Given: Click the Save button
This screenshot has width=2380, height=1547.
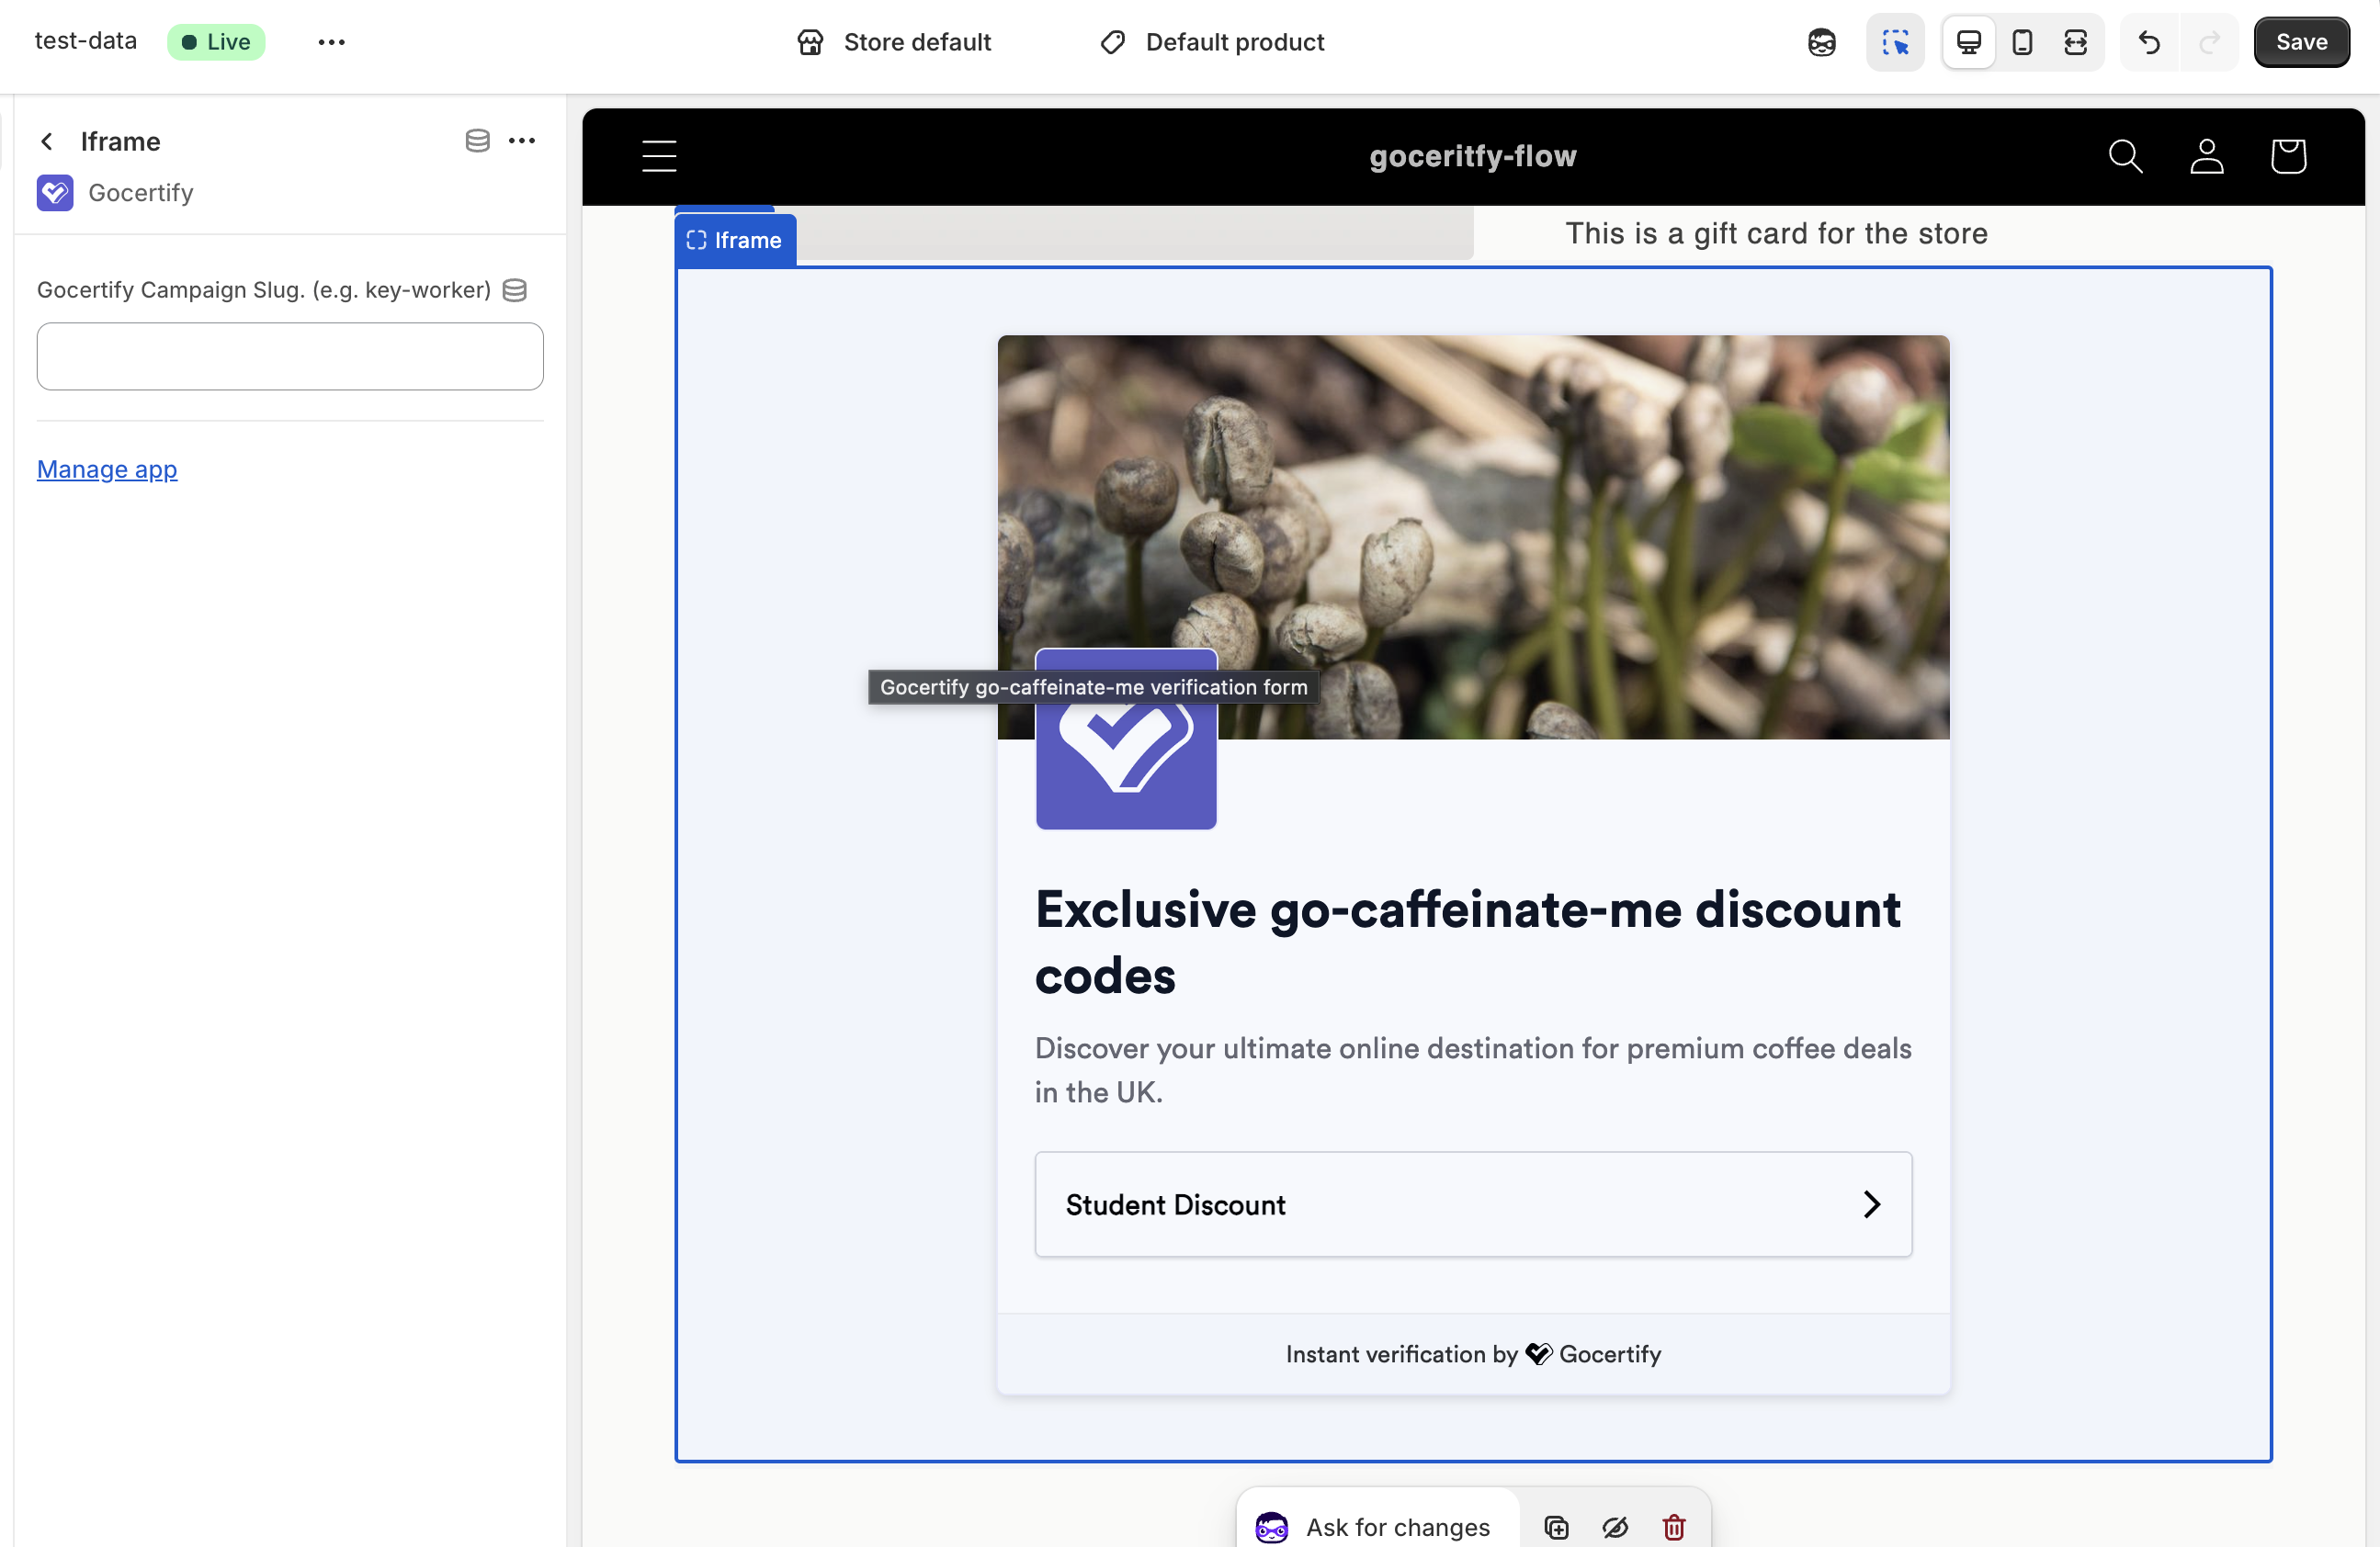Looking at the screenshot, I should [2301, 42].
